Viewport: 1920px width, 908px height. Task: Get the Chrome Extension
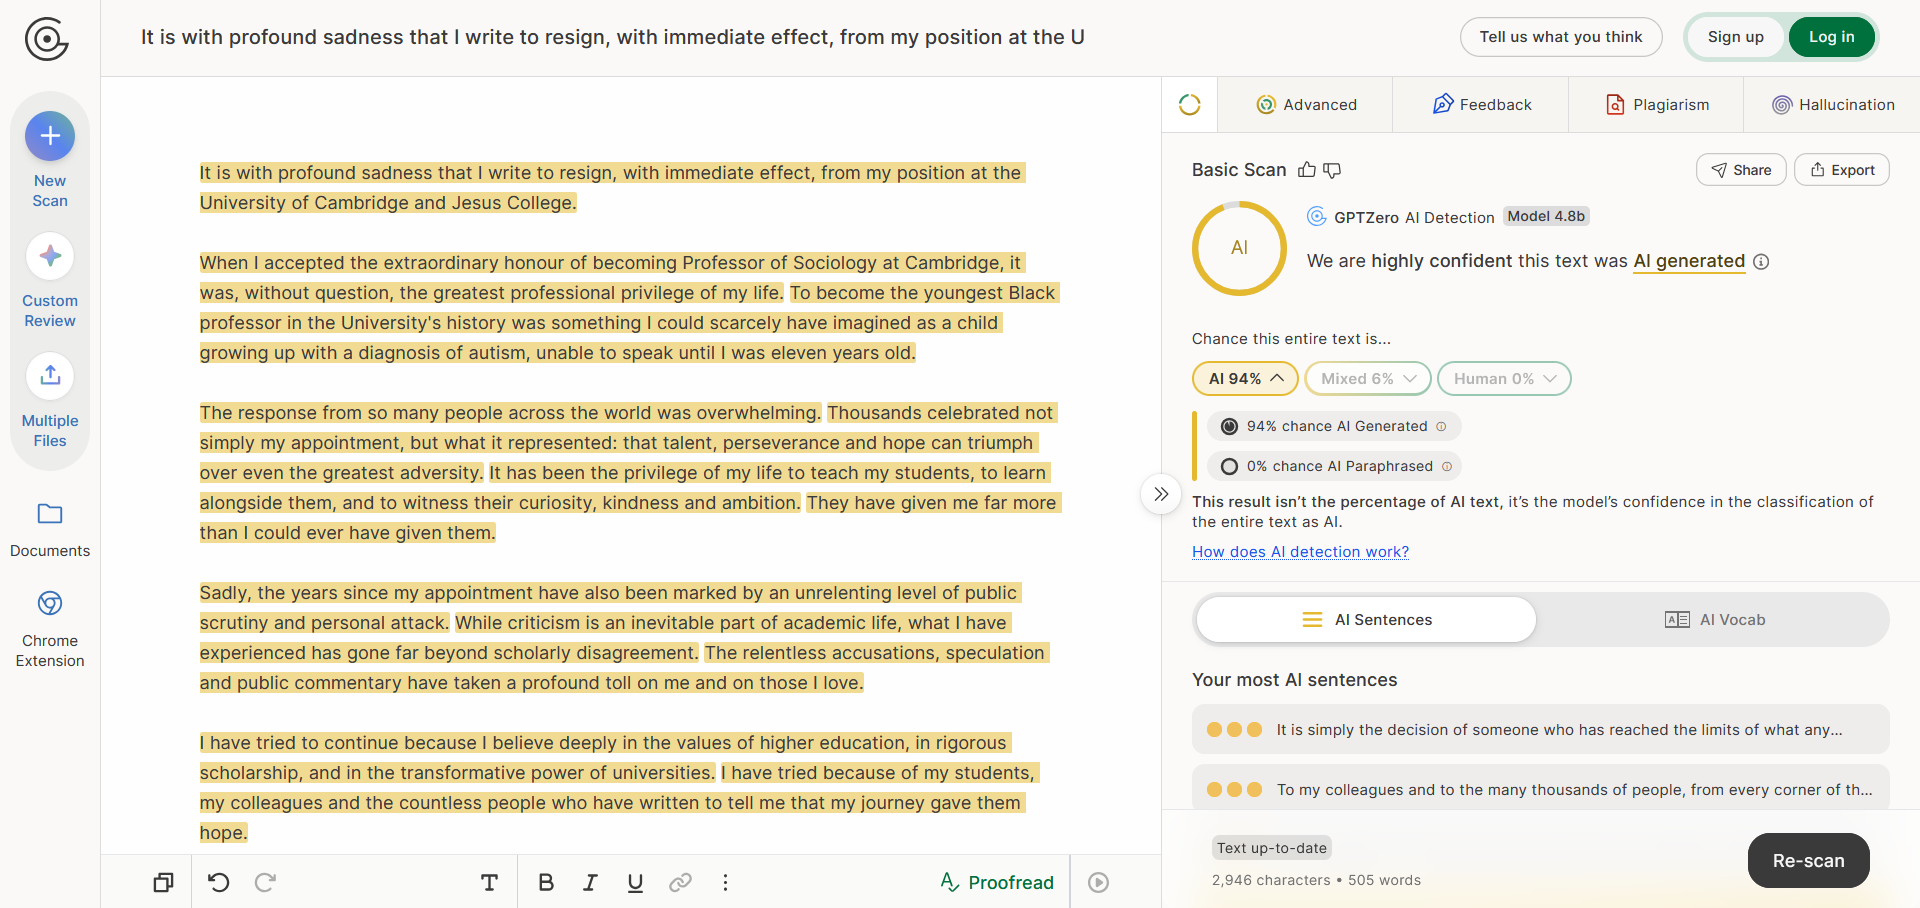[x=50, y=629]
